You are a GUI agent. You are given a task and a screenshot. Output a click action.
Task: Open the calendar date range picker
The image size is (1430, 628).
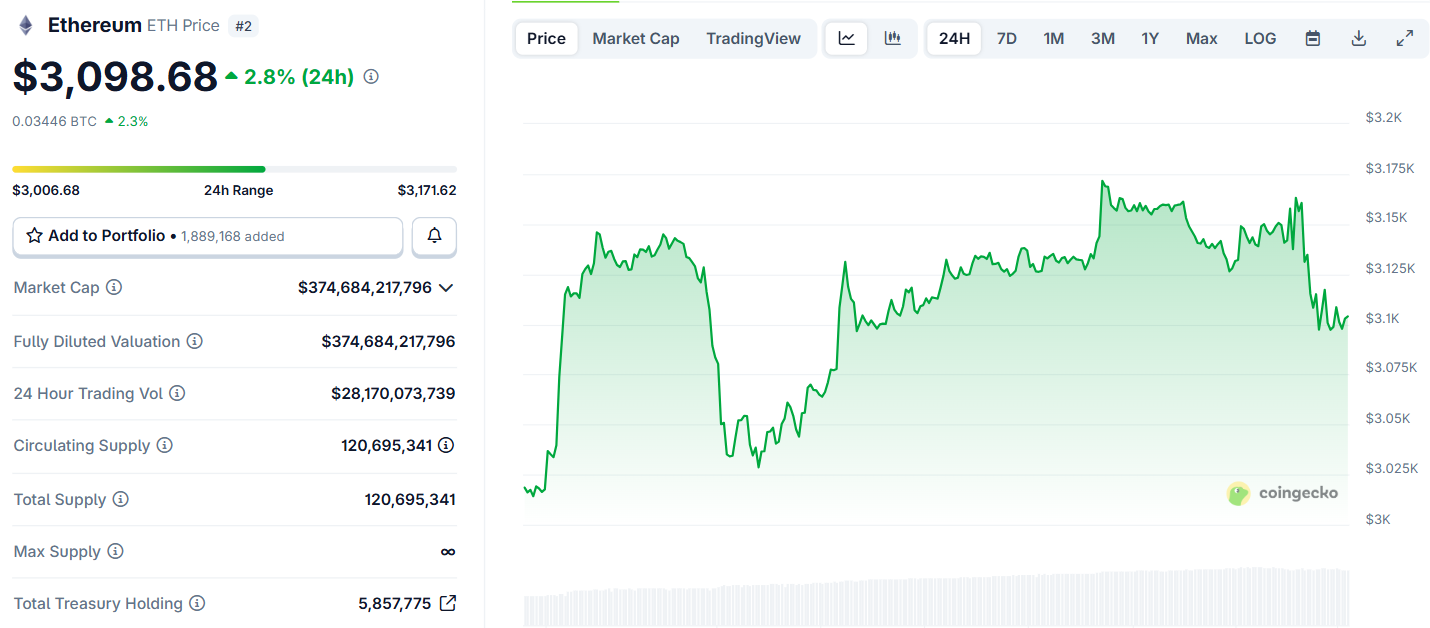tap(1312, 38)
